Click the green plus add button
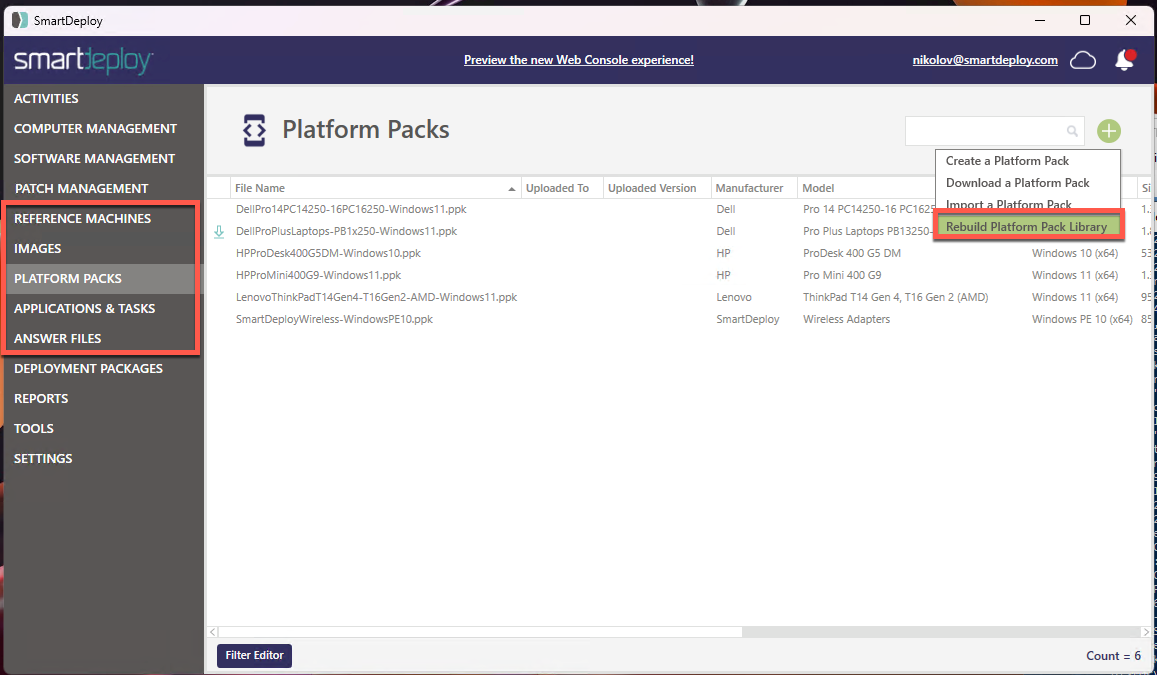Image resolution: width=1157 pixels, height=675 pixels. [1108, 131]
